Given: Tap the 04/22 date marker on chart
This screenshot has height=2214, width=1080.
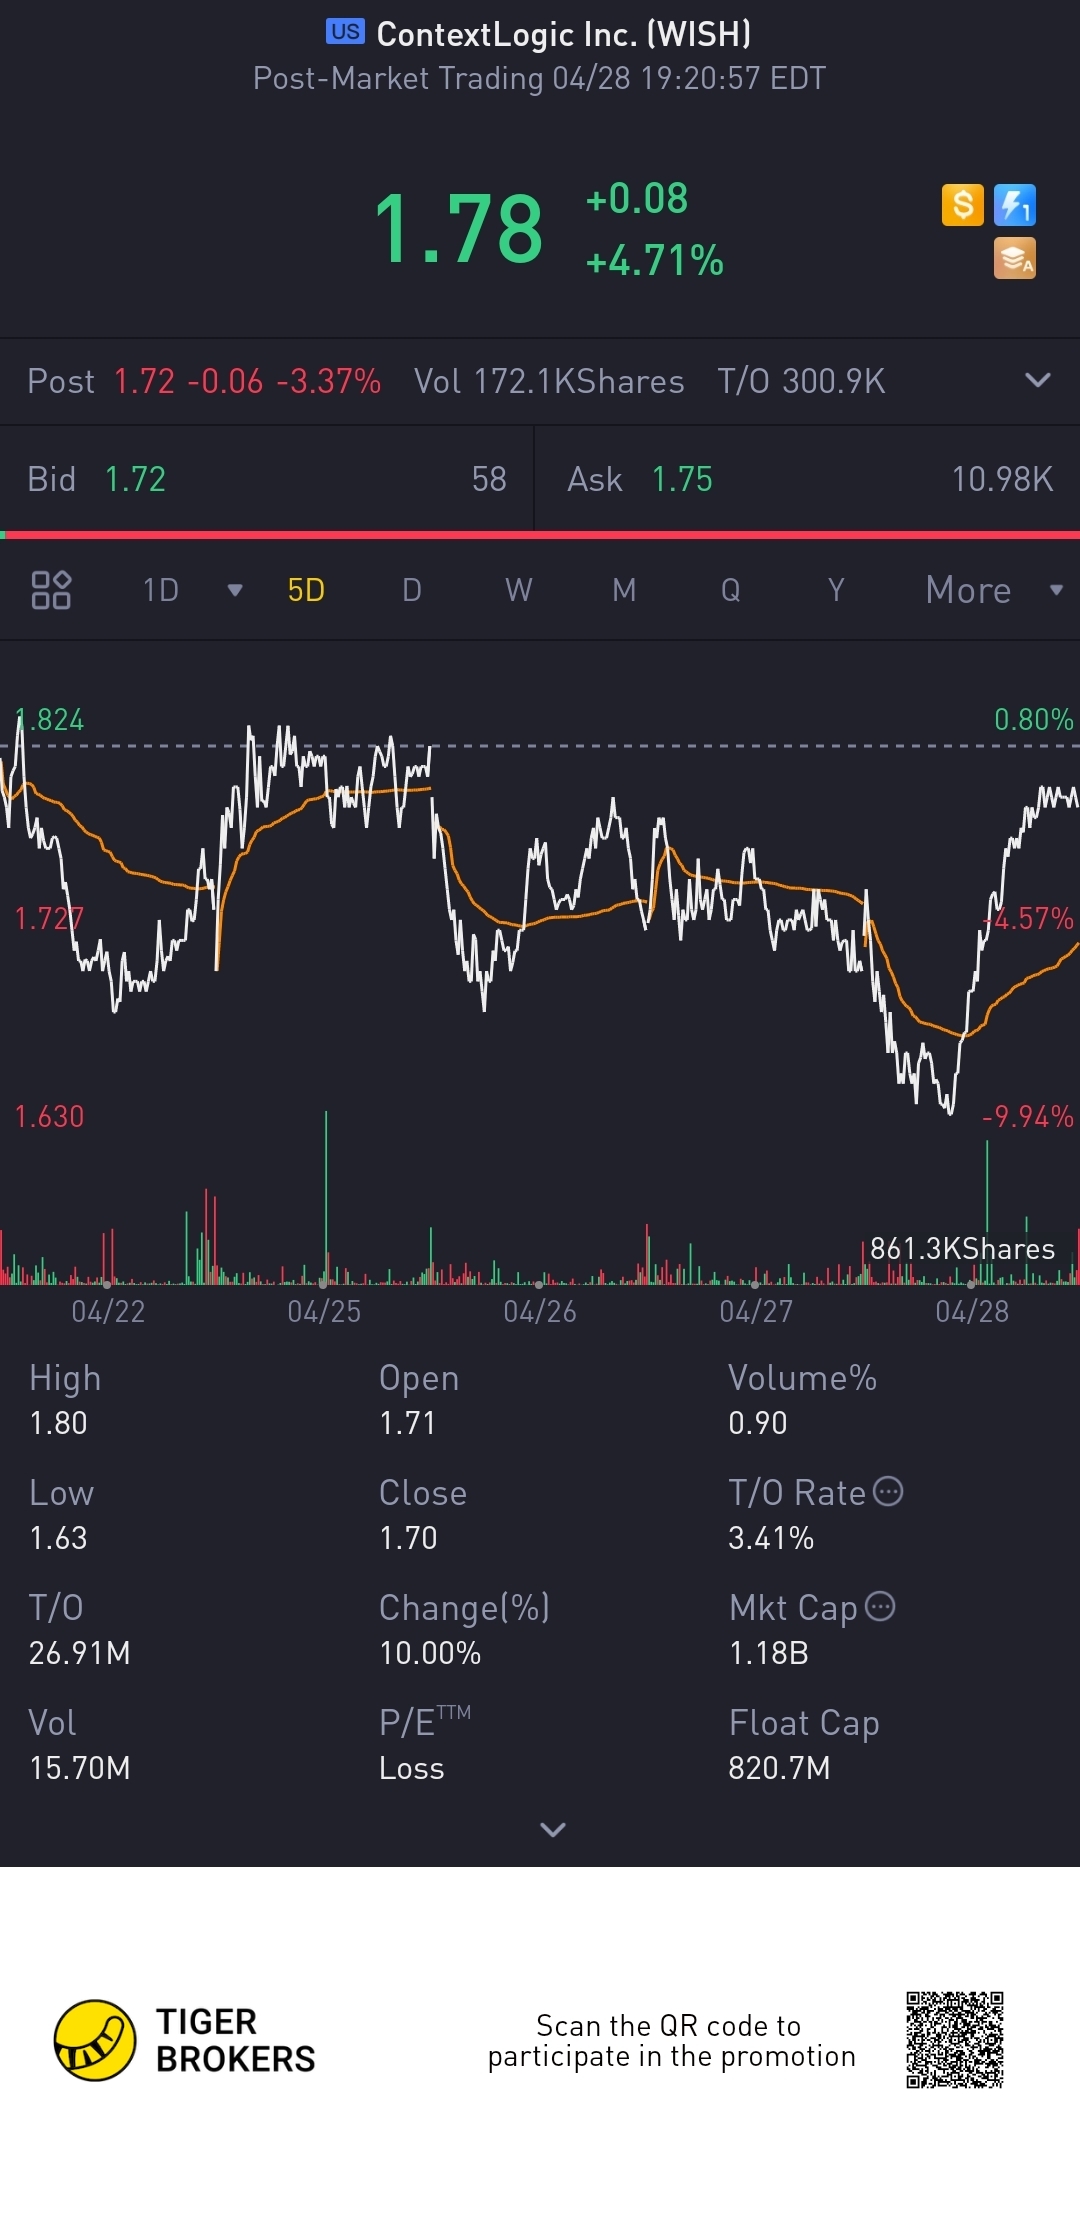Looking at the screenshot, I should [108, 1311].
